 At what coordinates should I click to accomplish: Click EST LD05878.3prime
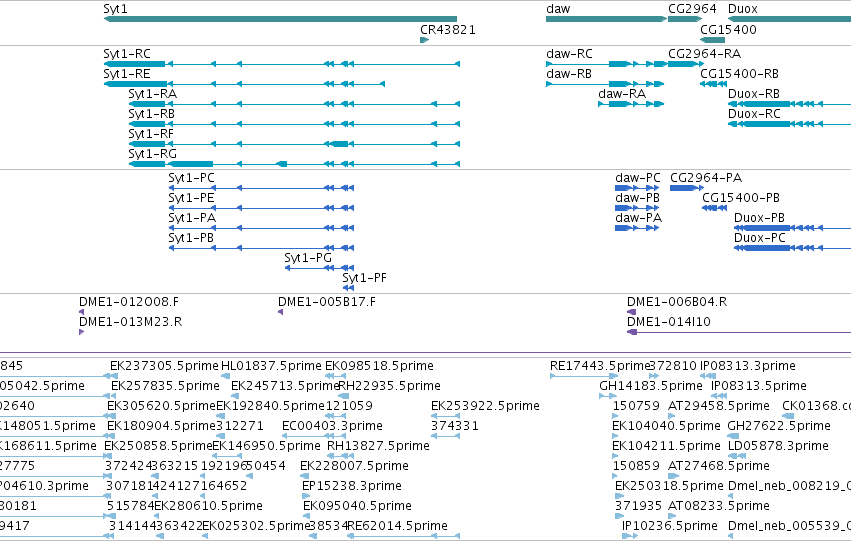click(778, 447)
